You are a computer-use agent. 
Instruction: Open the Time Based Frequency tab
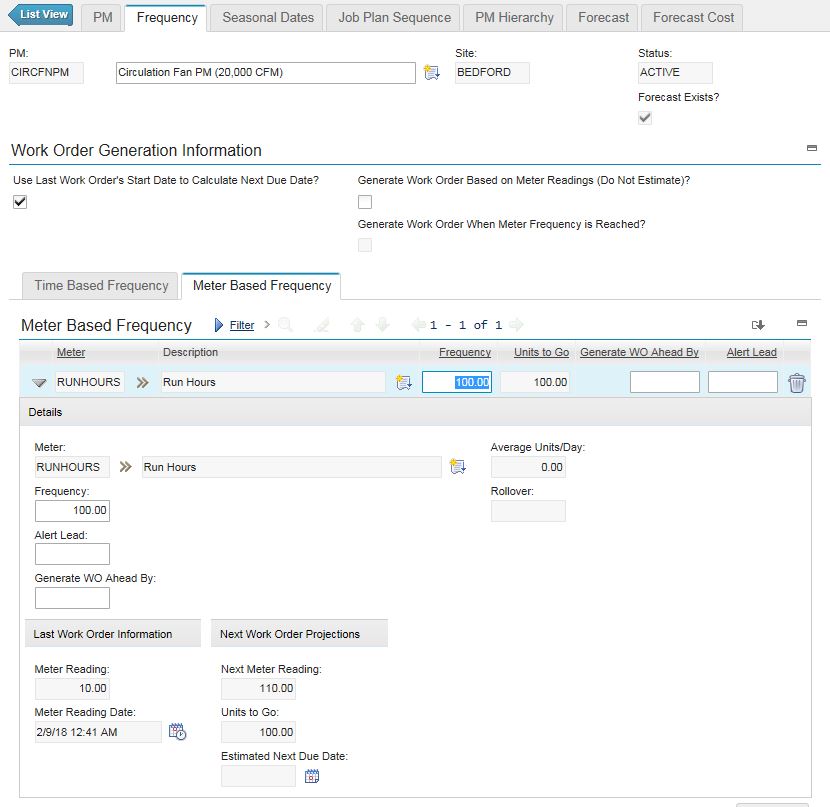point(101,286)
